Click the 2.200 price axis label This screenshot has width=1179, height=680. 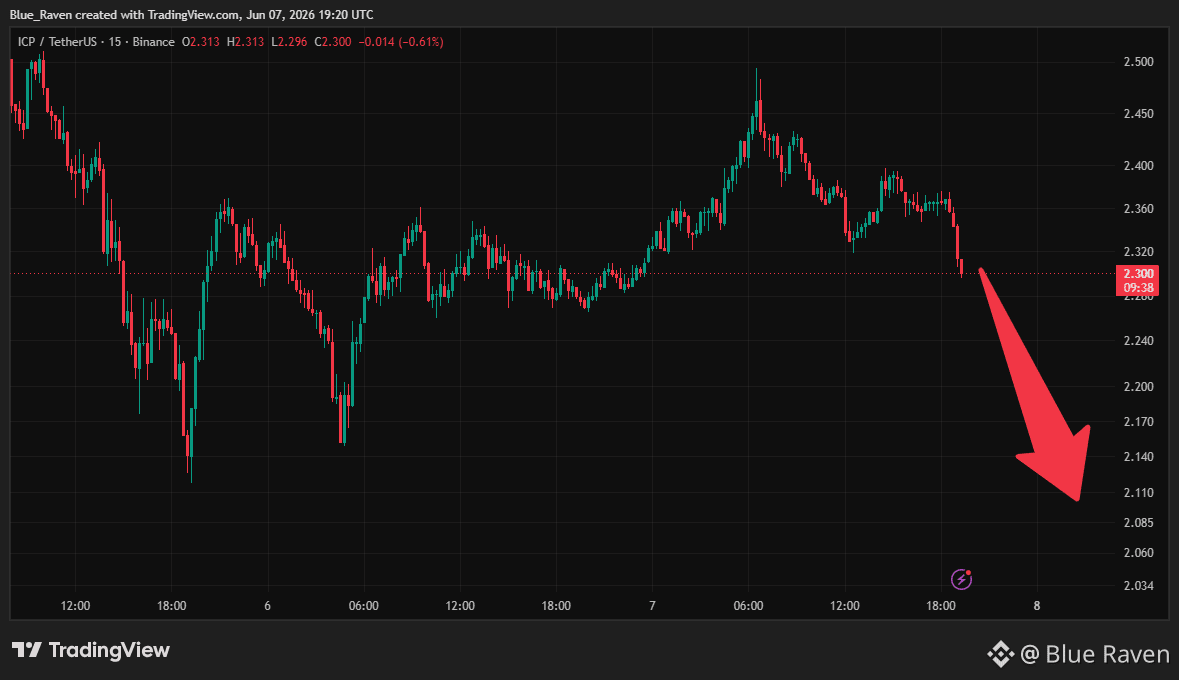tap(1138, 387)
